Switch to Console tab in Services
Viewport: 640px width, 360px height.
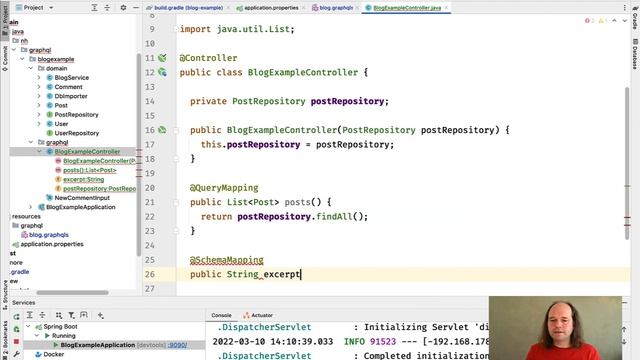click(x=222, y=315)
